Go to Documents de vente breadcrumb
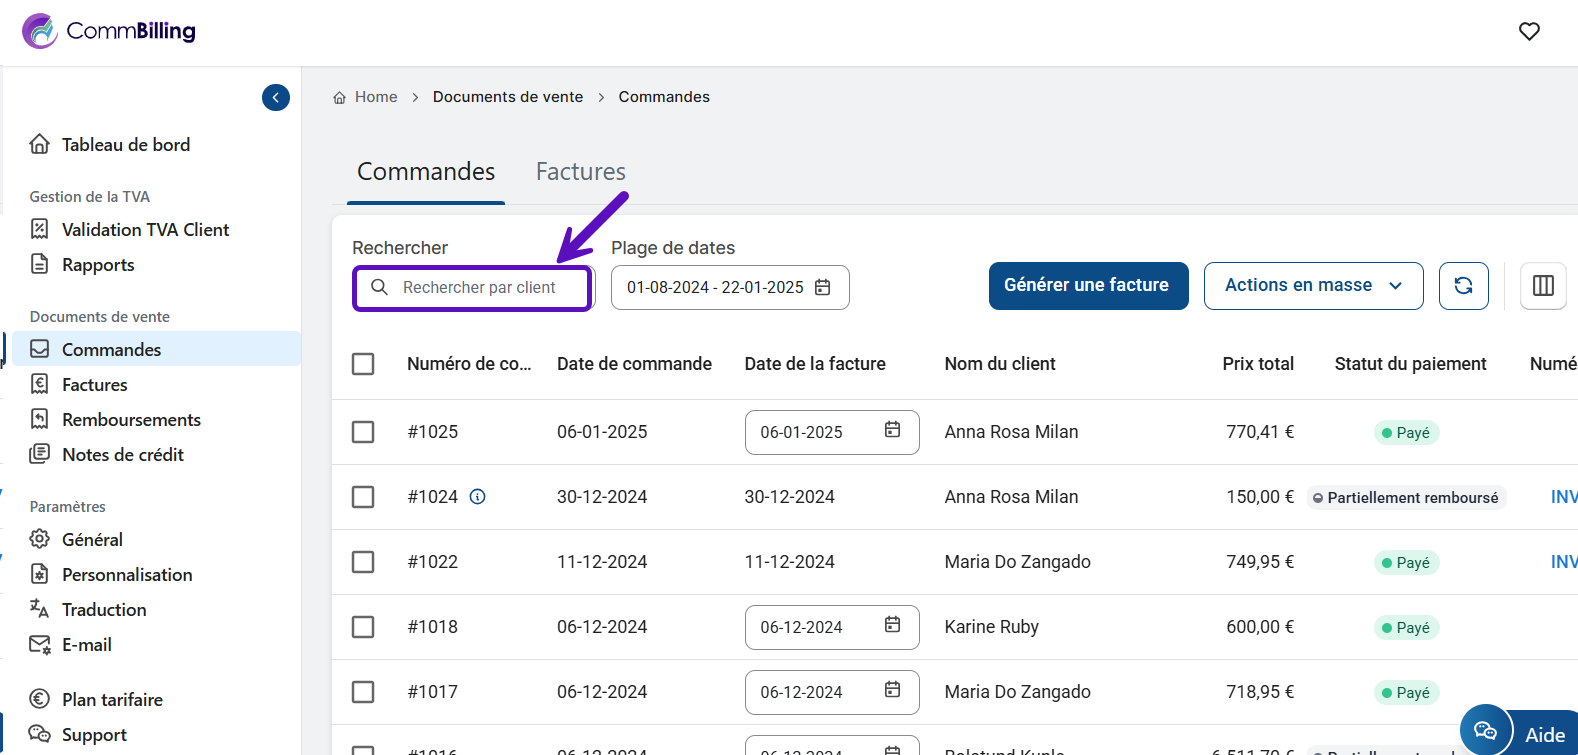 (x=507, y=97)
